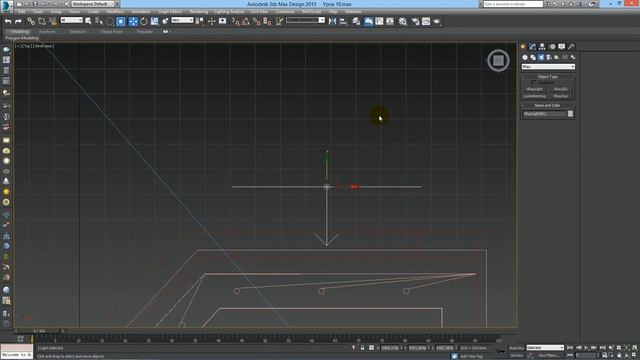Activate the Select and Link tool
This screenshot has width=640, height=360.
(31, 21)
